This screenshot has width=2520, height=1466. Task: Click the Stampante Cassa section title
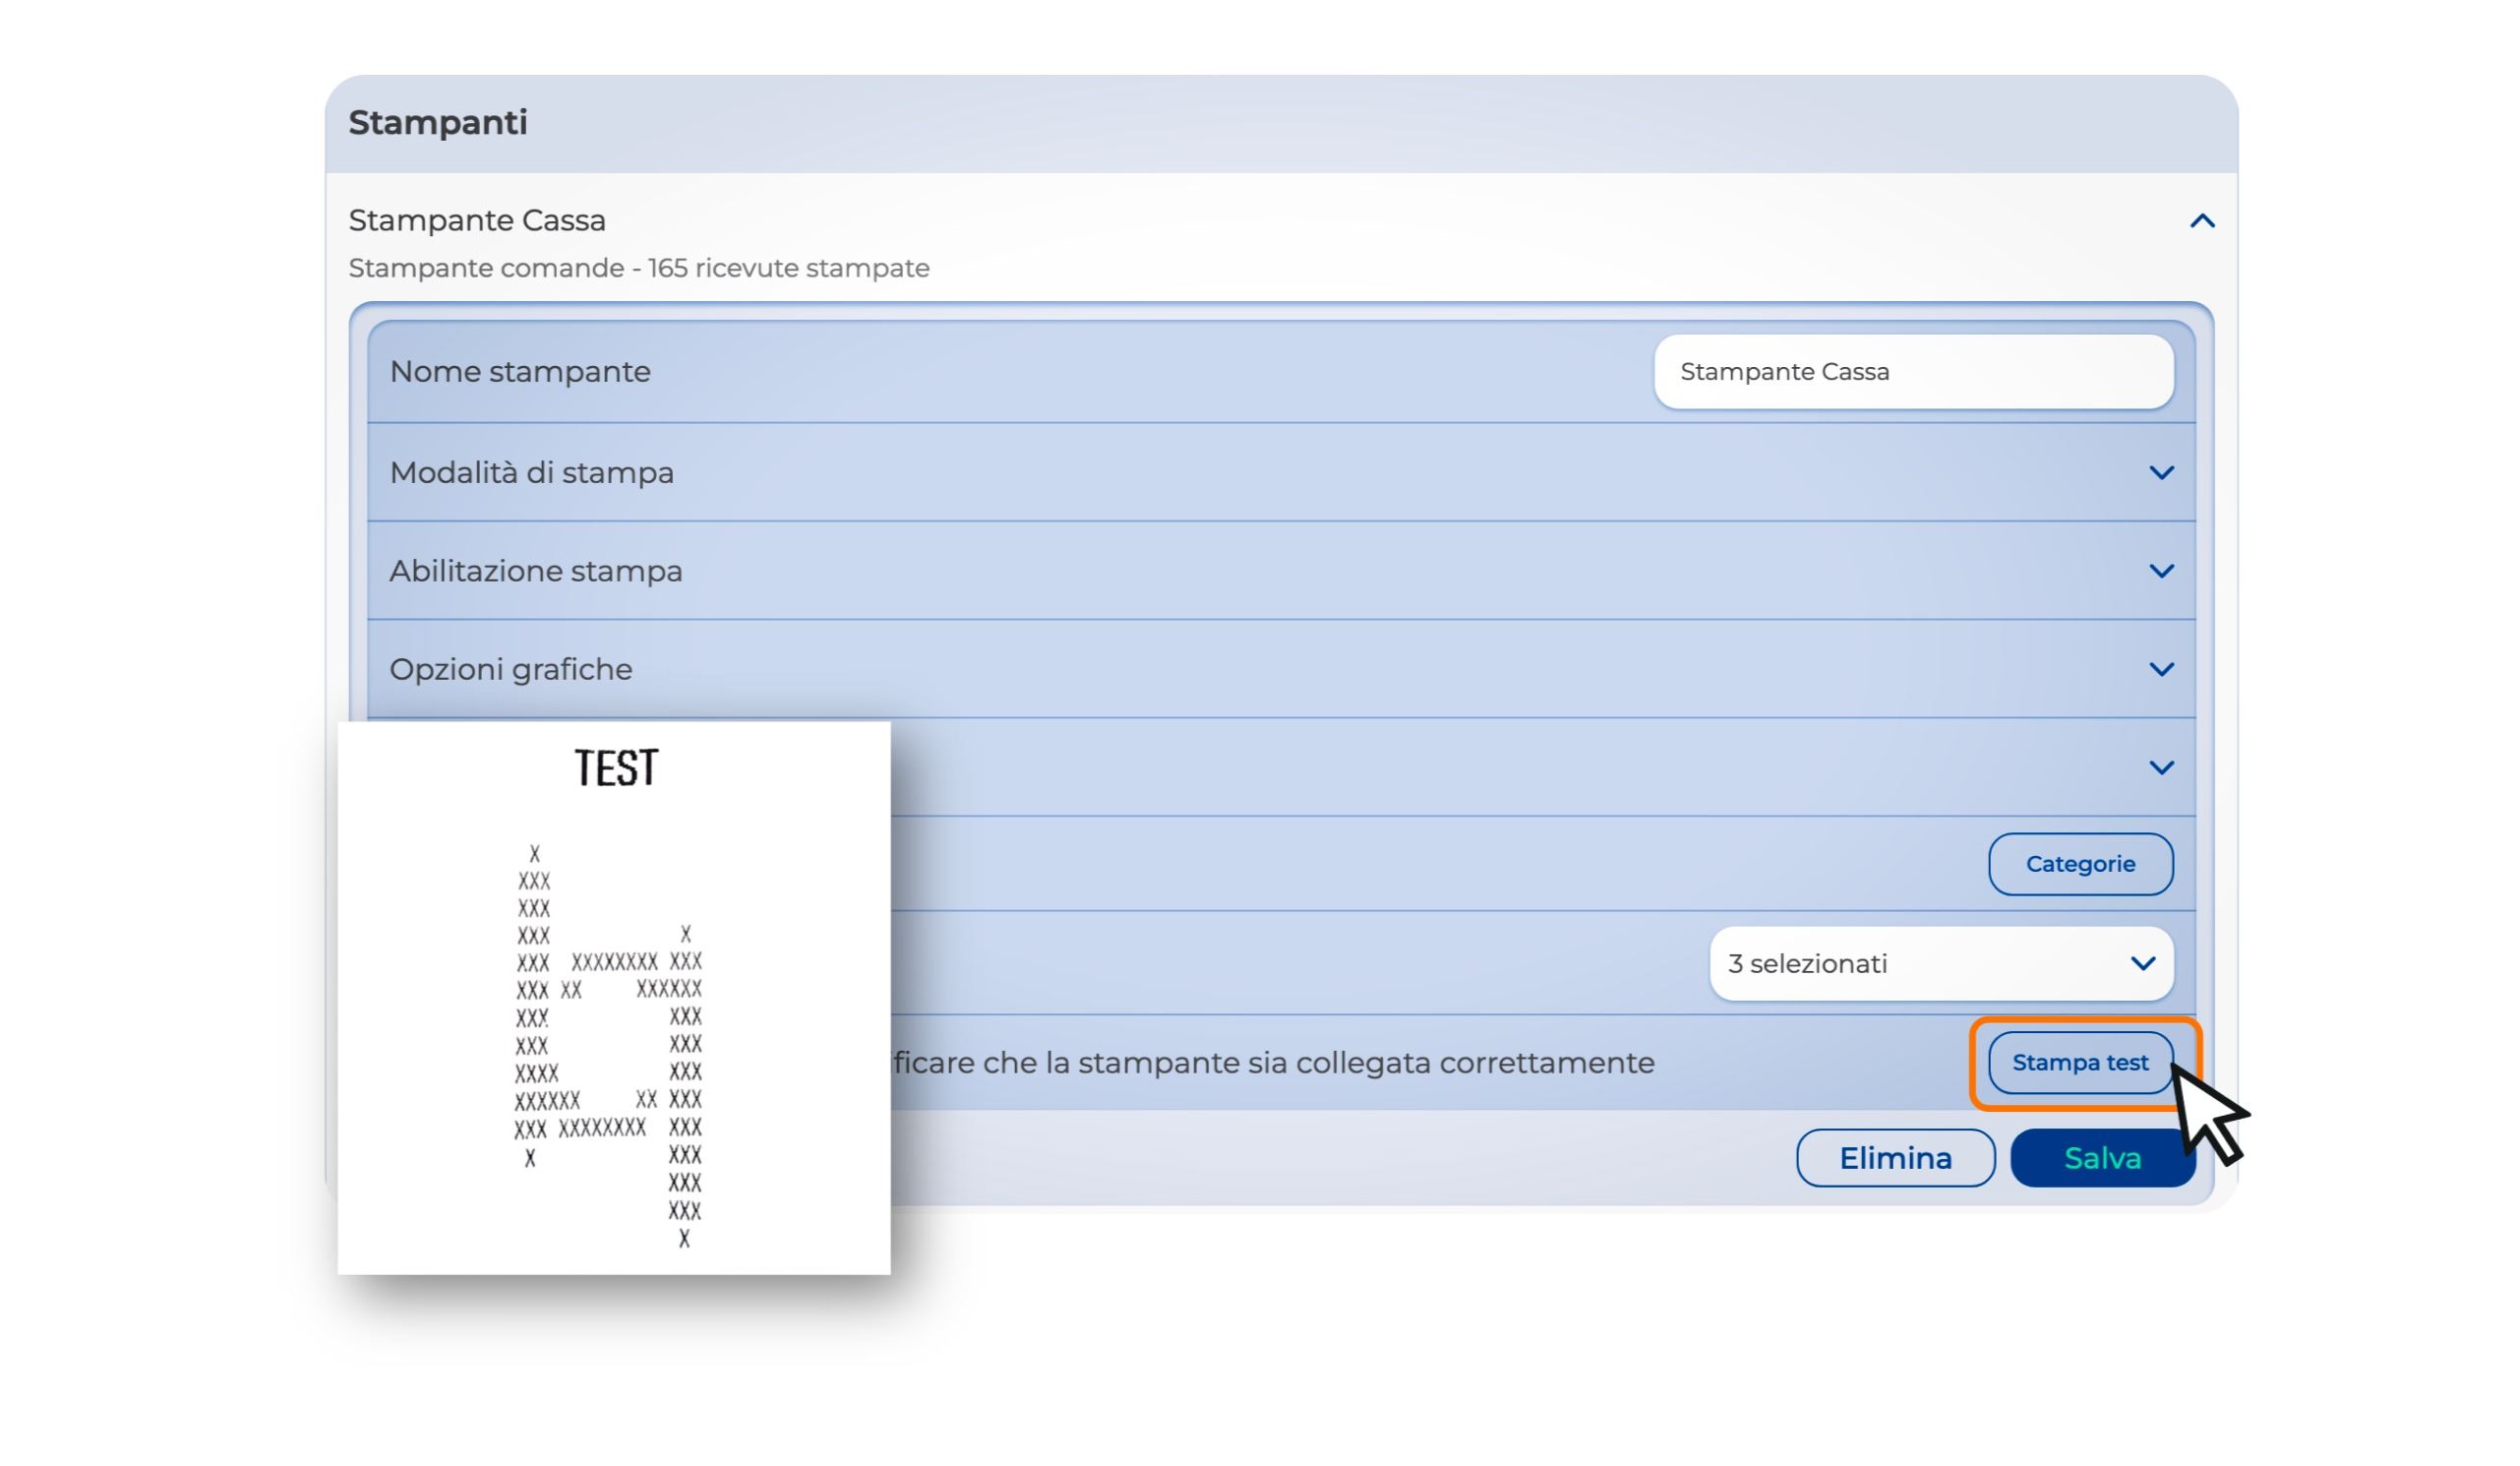click(x=477, y=220)
